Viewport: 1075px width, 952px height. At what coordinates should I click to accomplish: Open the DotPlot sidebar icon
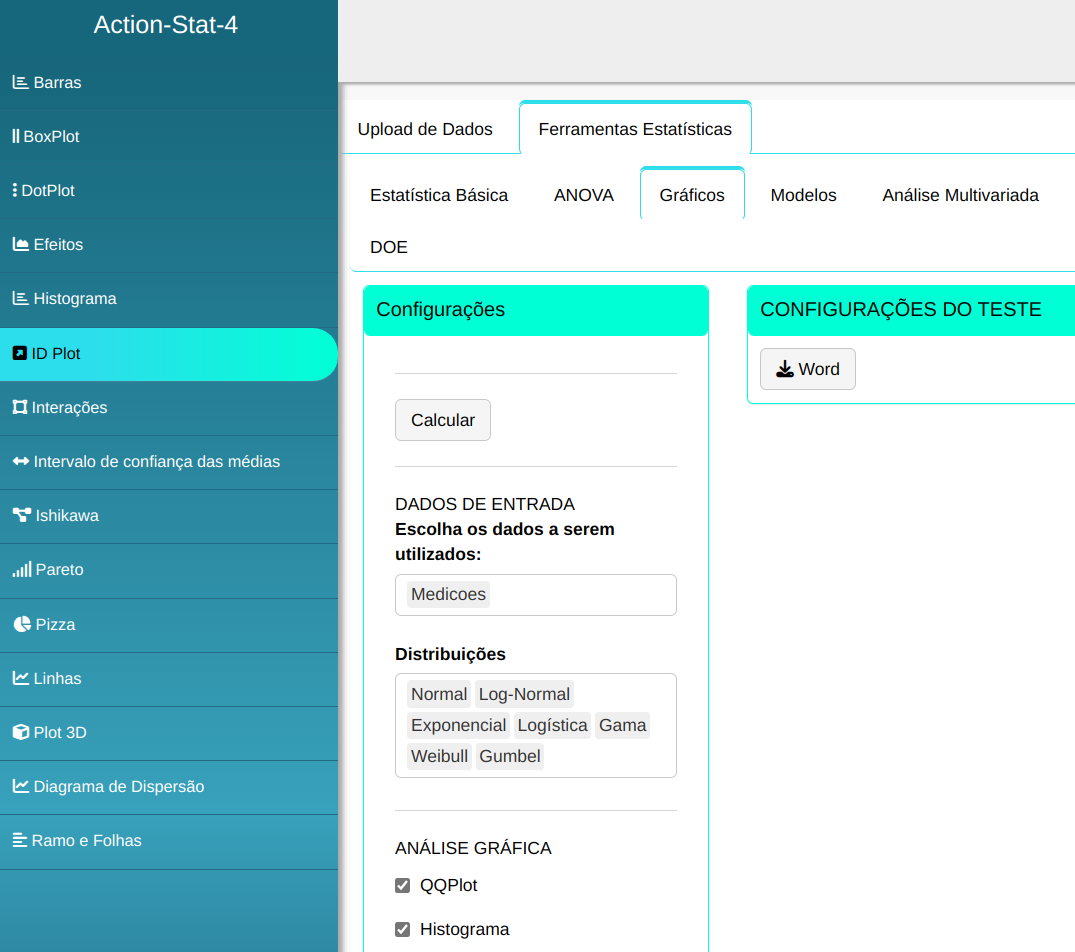(x=15, y=191)
